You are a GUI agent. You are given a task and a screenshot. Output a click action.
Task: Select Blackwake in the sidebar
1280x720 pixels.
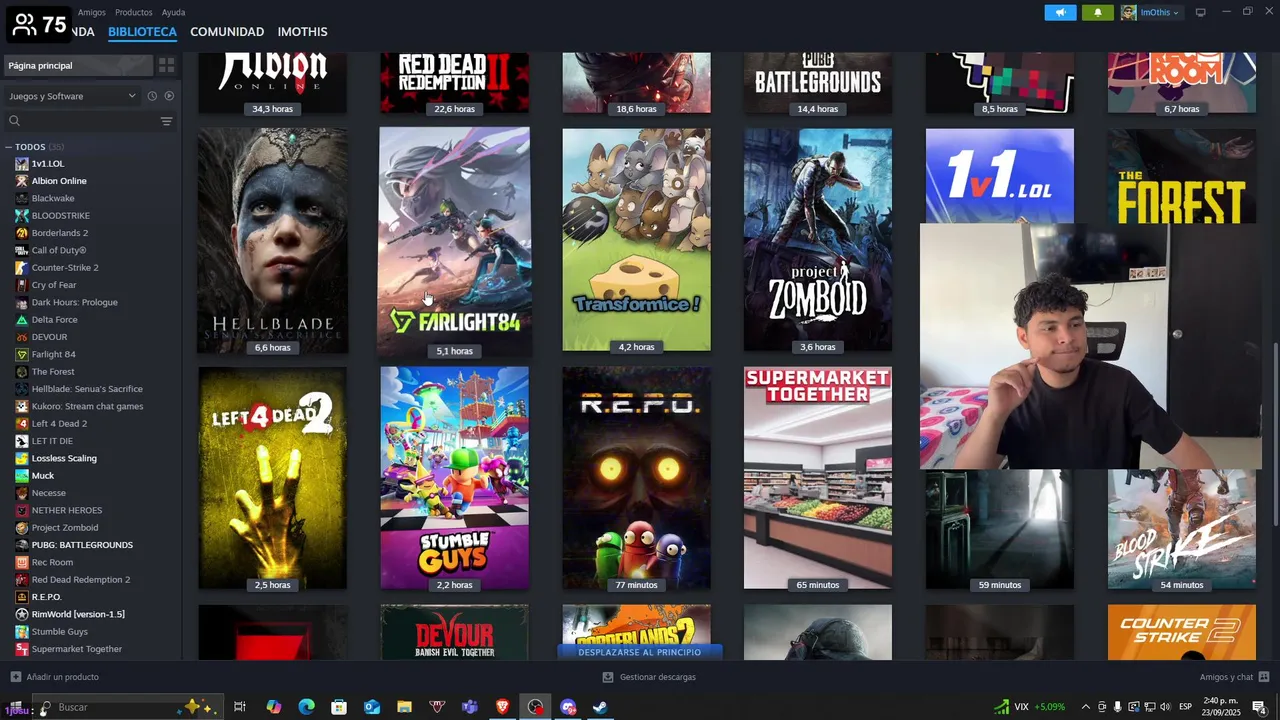[x=53, y=198]
